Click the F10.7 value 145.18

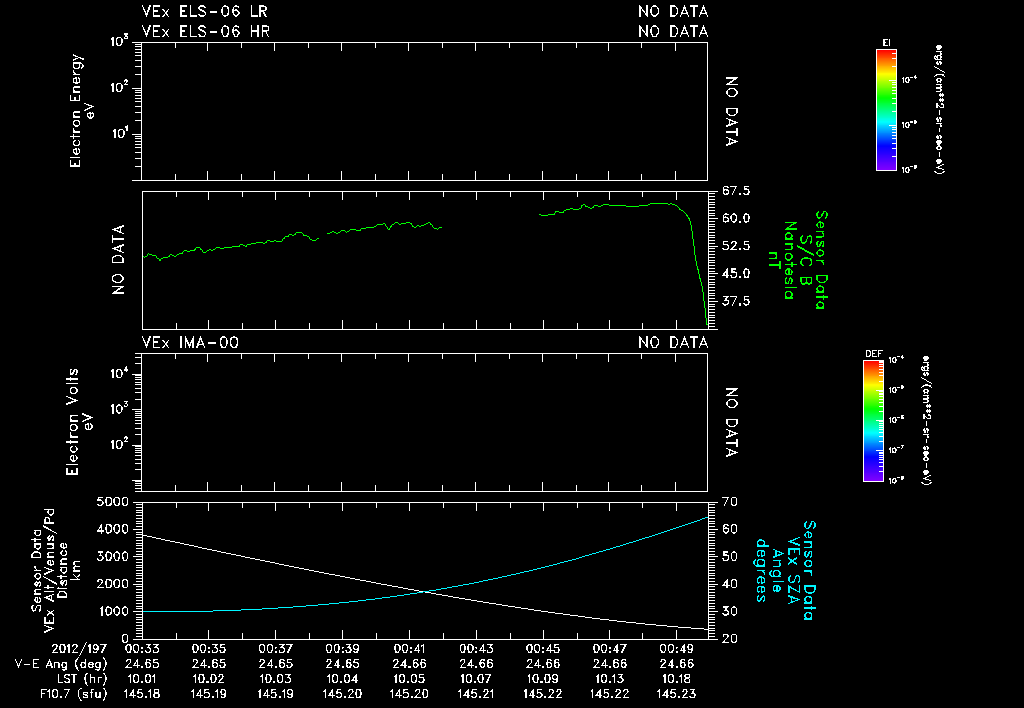pyautogui.click(x=142, y=694)
